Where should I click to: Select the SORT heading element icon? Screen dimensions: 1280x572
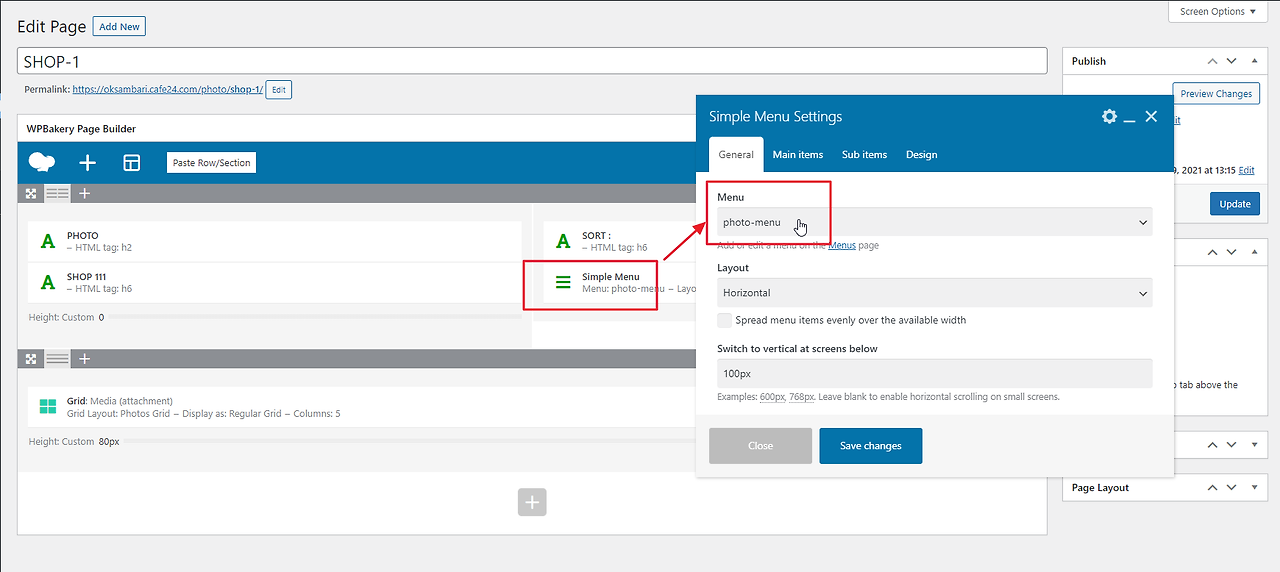coord(563,241)
